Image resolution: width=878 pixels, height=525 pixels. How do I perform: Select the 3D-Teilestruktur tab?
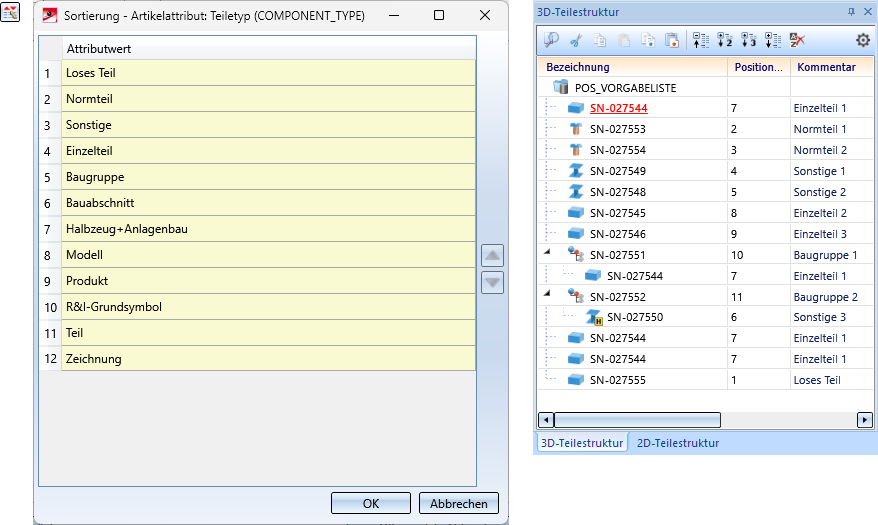pos(582,443)
